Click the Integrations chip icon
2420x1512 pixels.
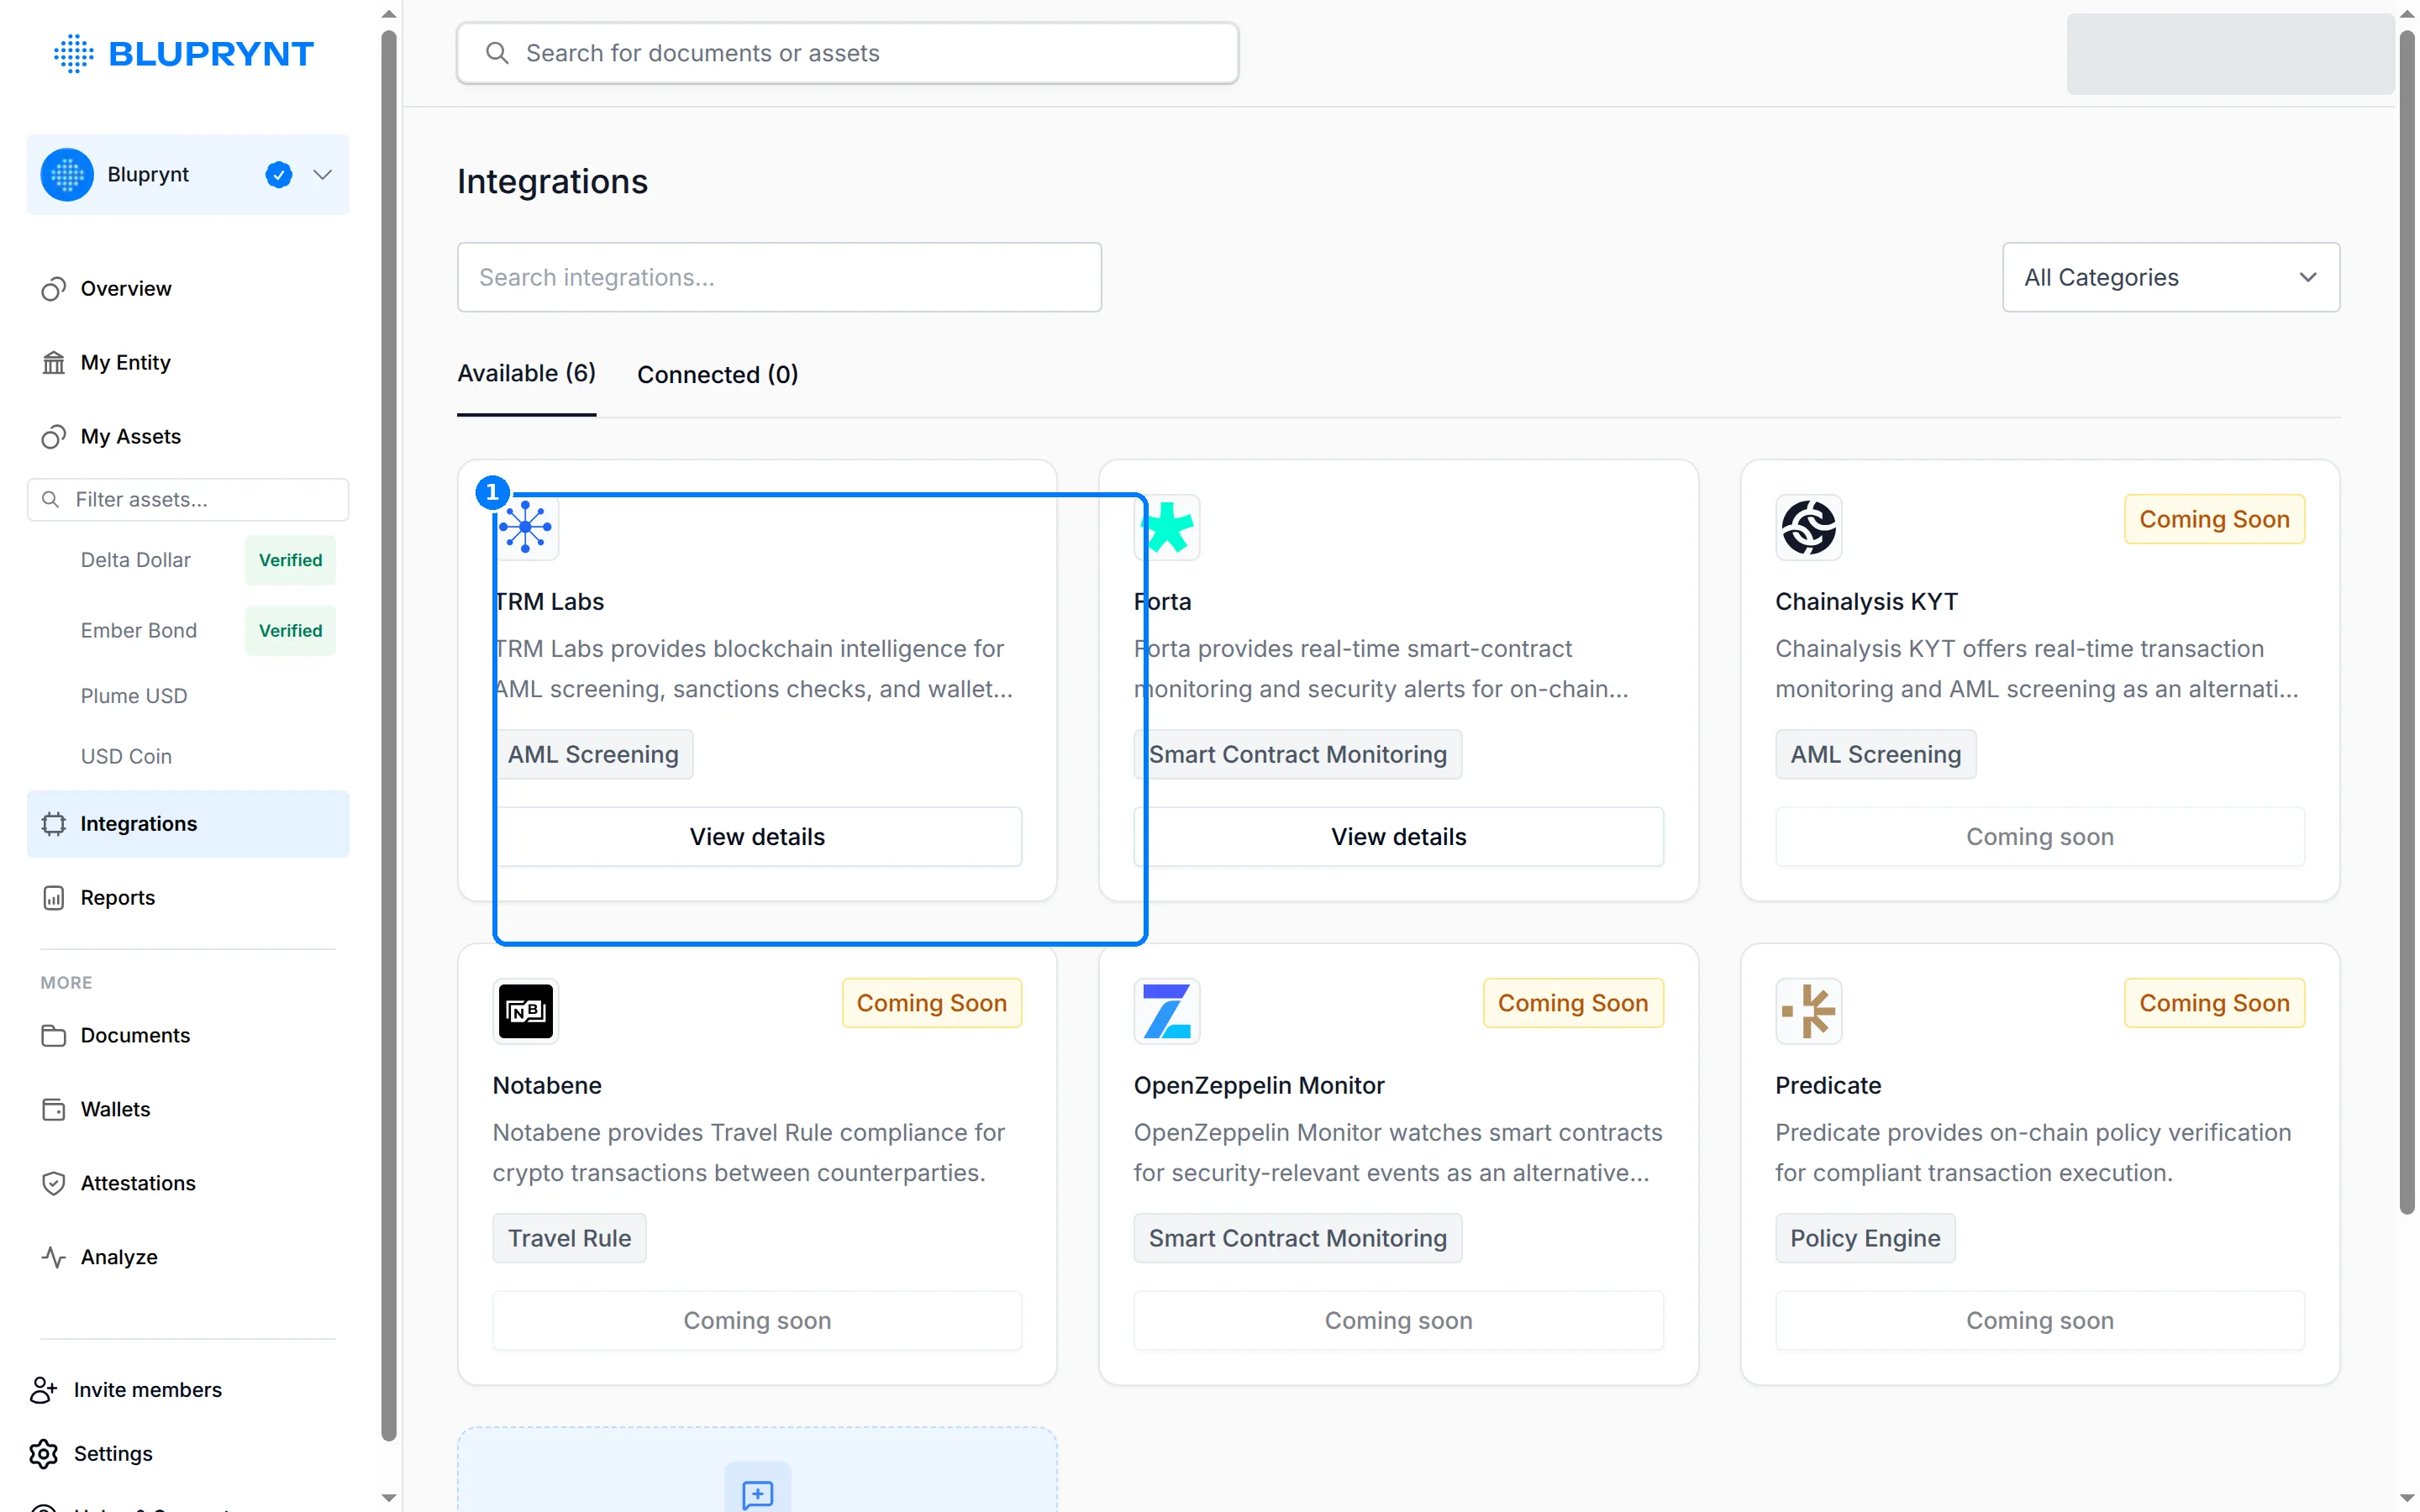click(54, 823)
